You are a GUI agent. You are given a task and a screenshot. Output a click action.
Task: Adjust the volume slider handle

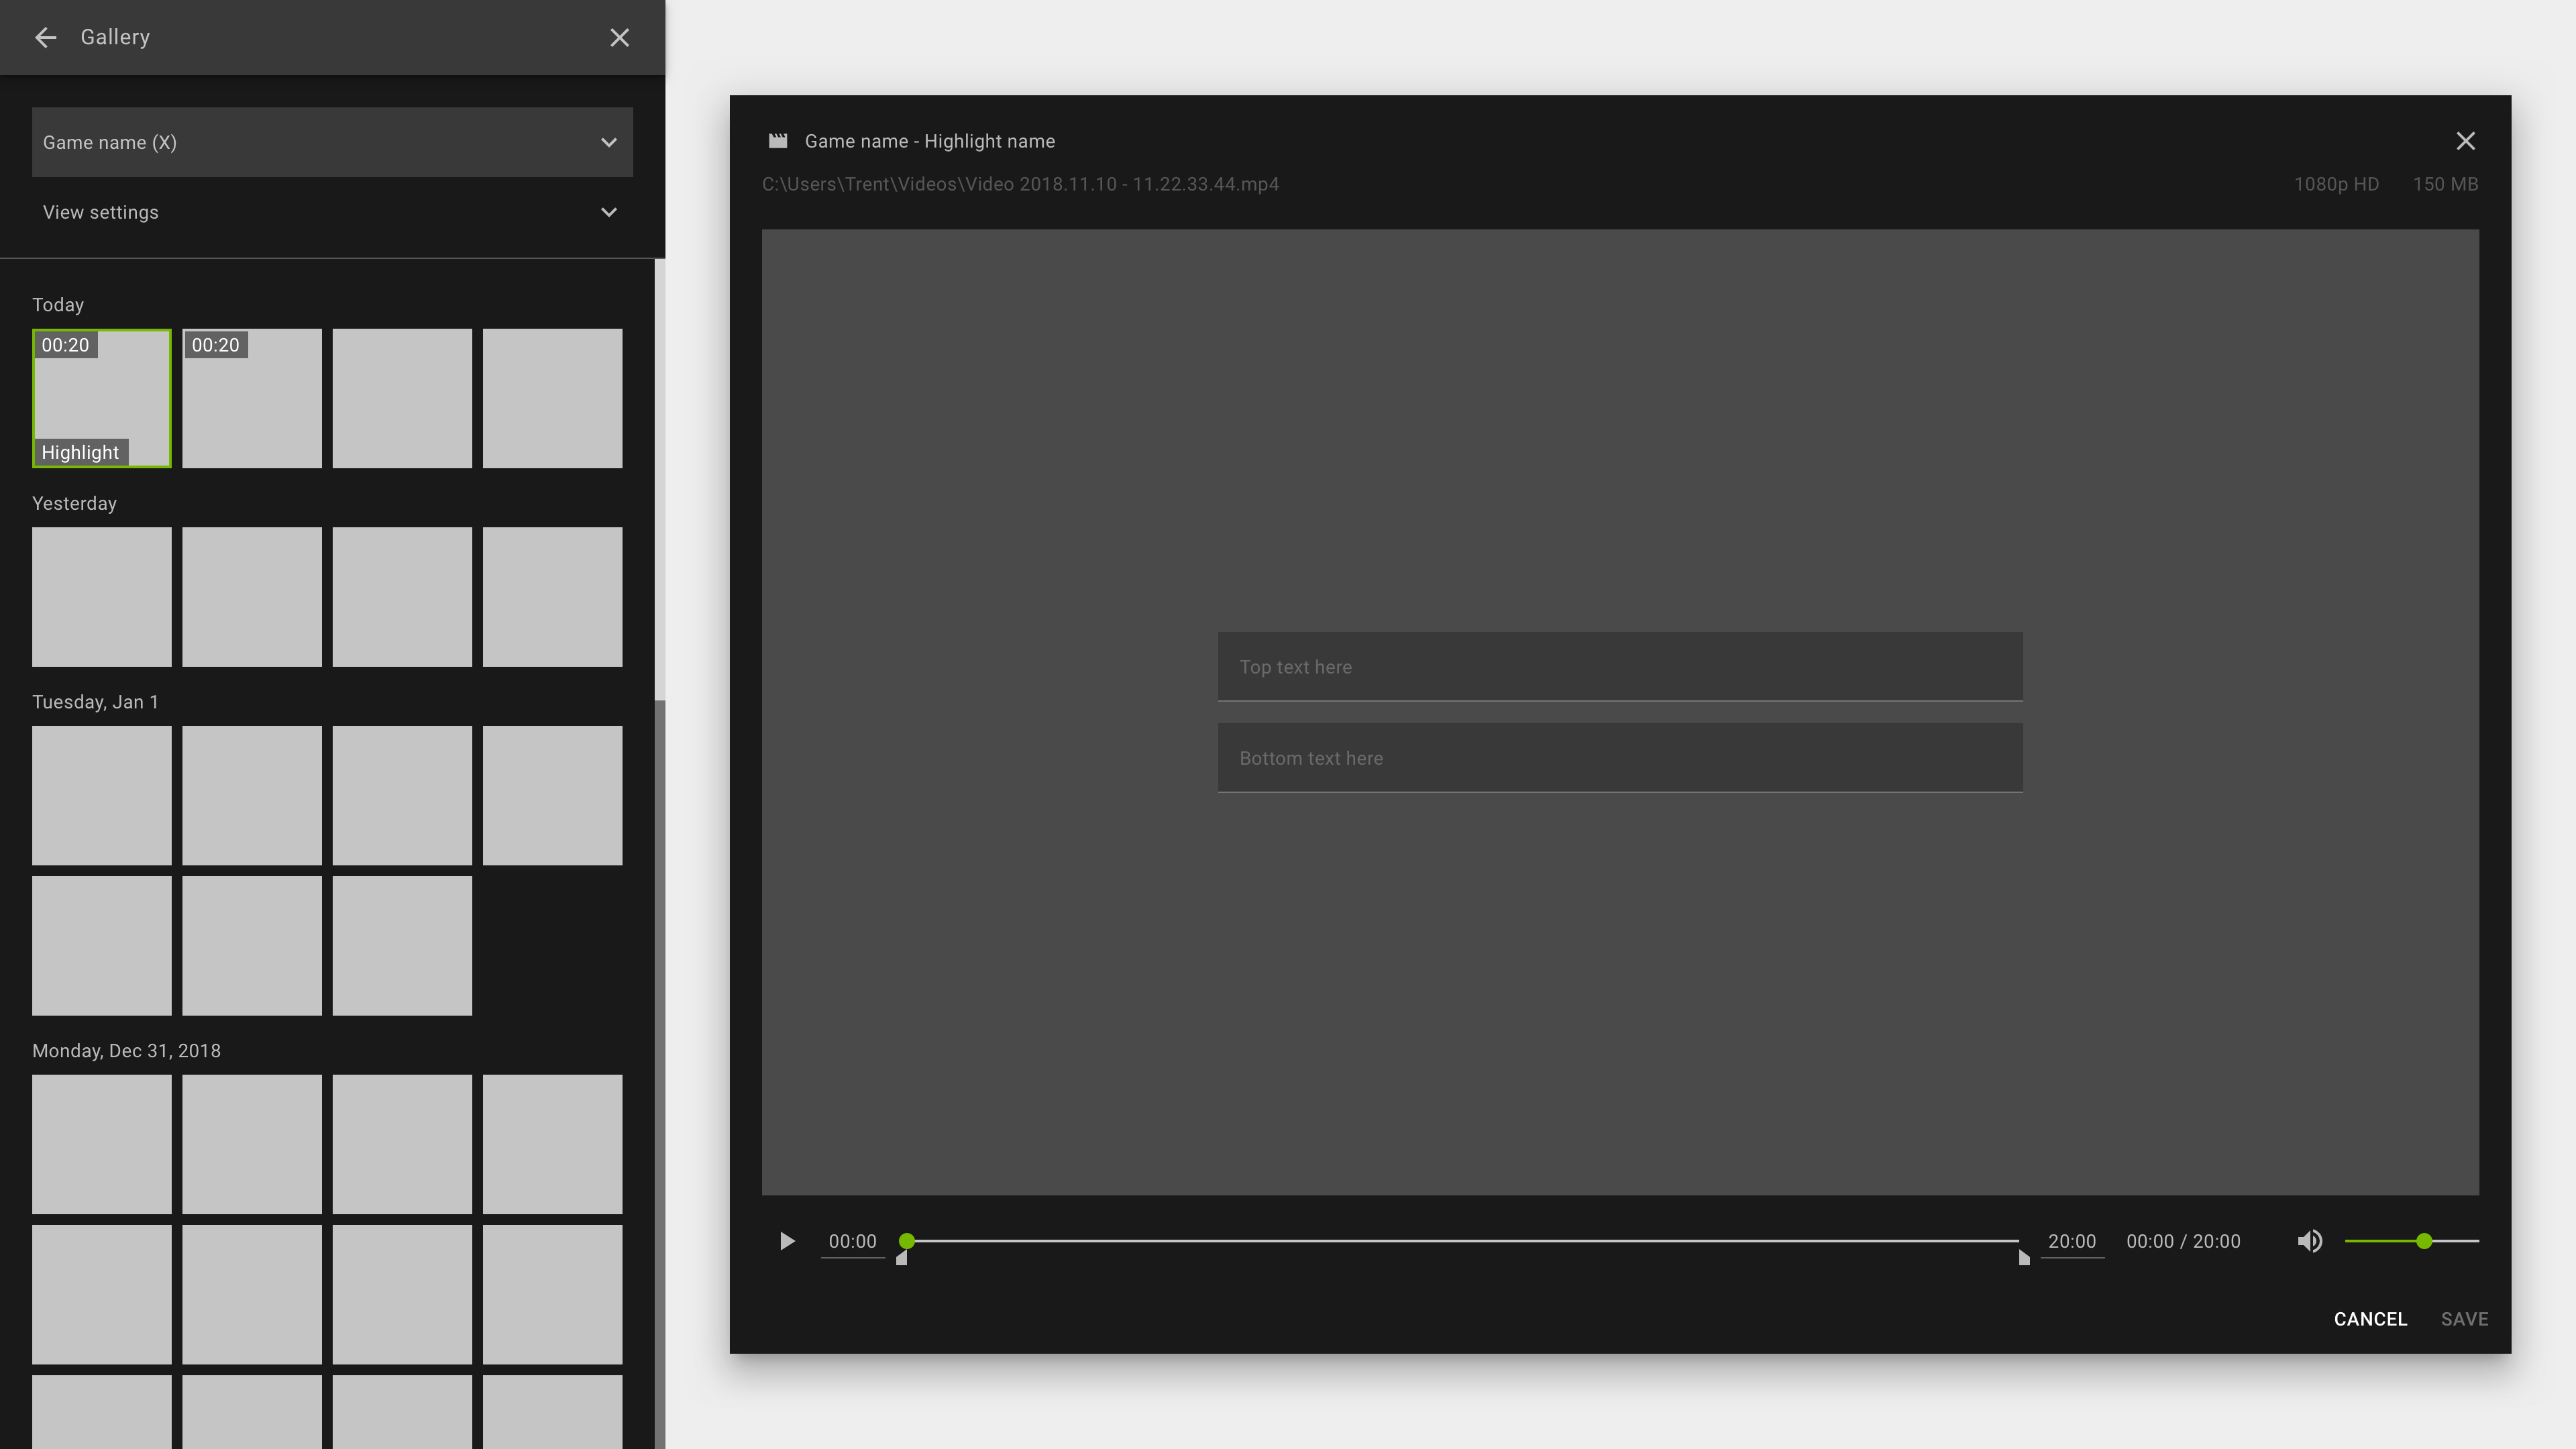click(2424, 1241)
